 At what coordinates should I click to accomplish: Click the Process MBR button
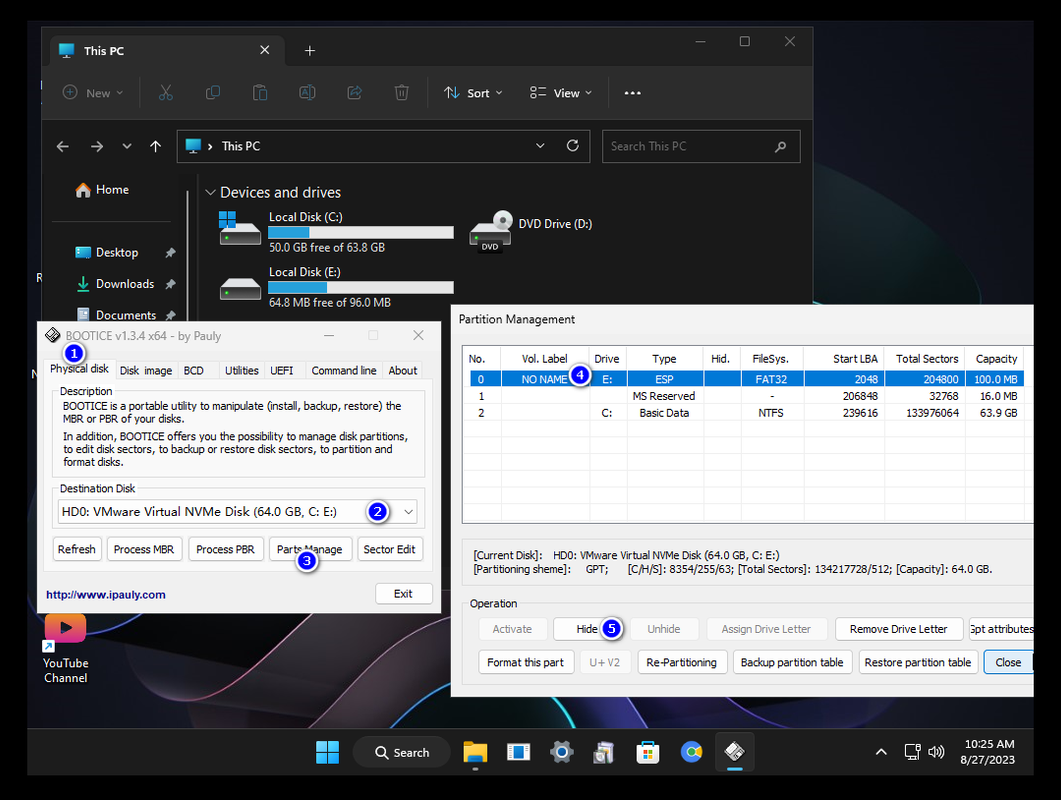(x=144, y=550)
